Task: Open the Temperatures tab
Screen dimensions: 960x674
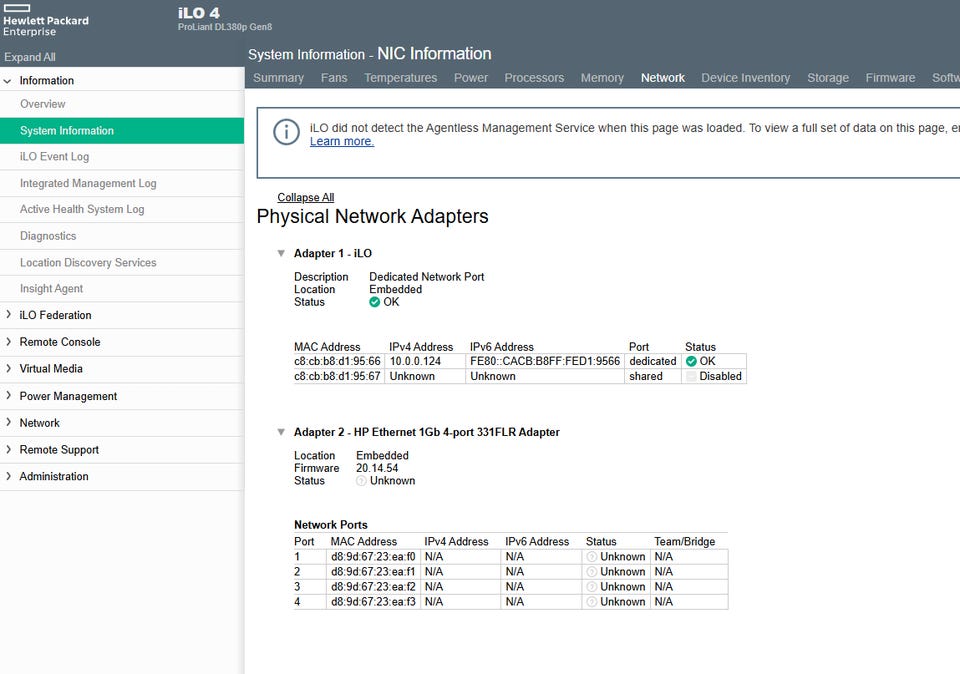Action: tap(400, 78)
